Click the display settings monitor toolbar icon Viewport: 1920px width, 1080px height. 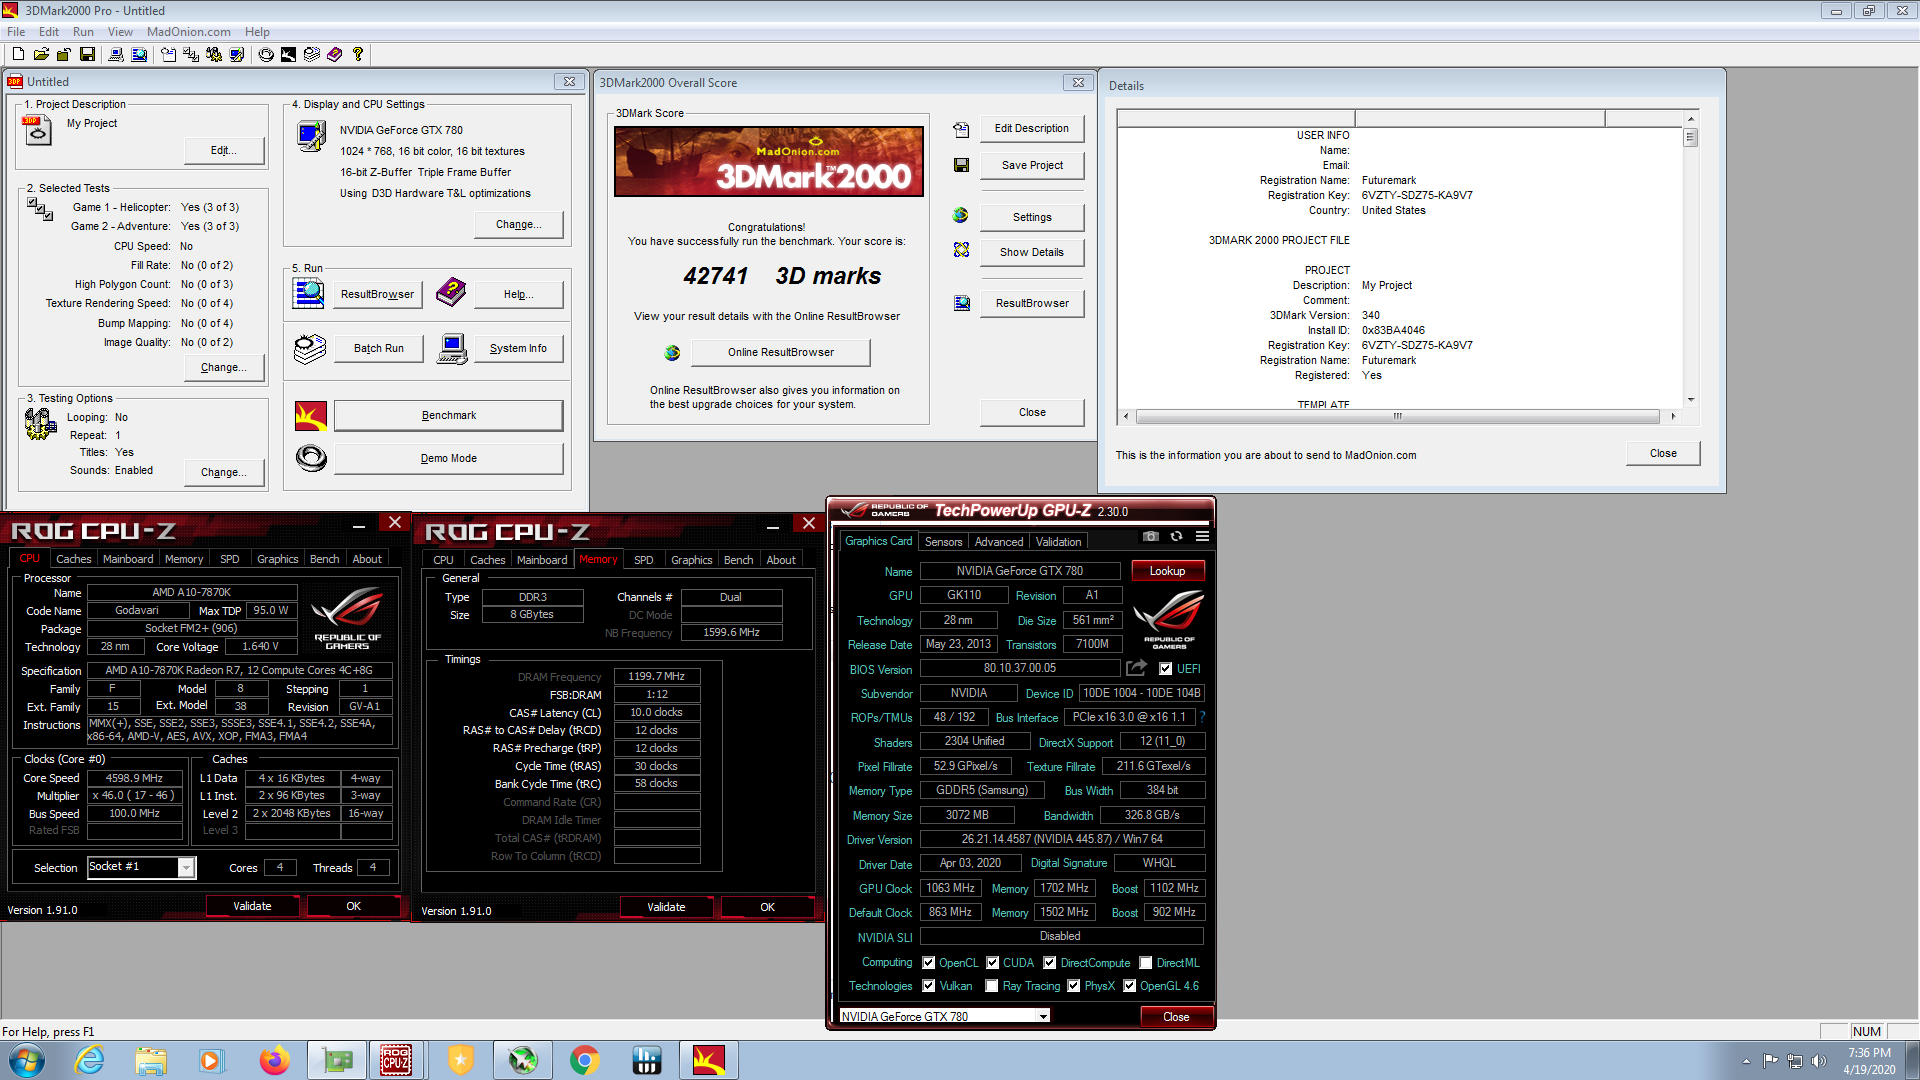pyautogui.click(x=236, y=54)
